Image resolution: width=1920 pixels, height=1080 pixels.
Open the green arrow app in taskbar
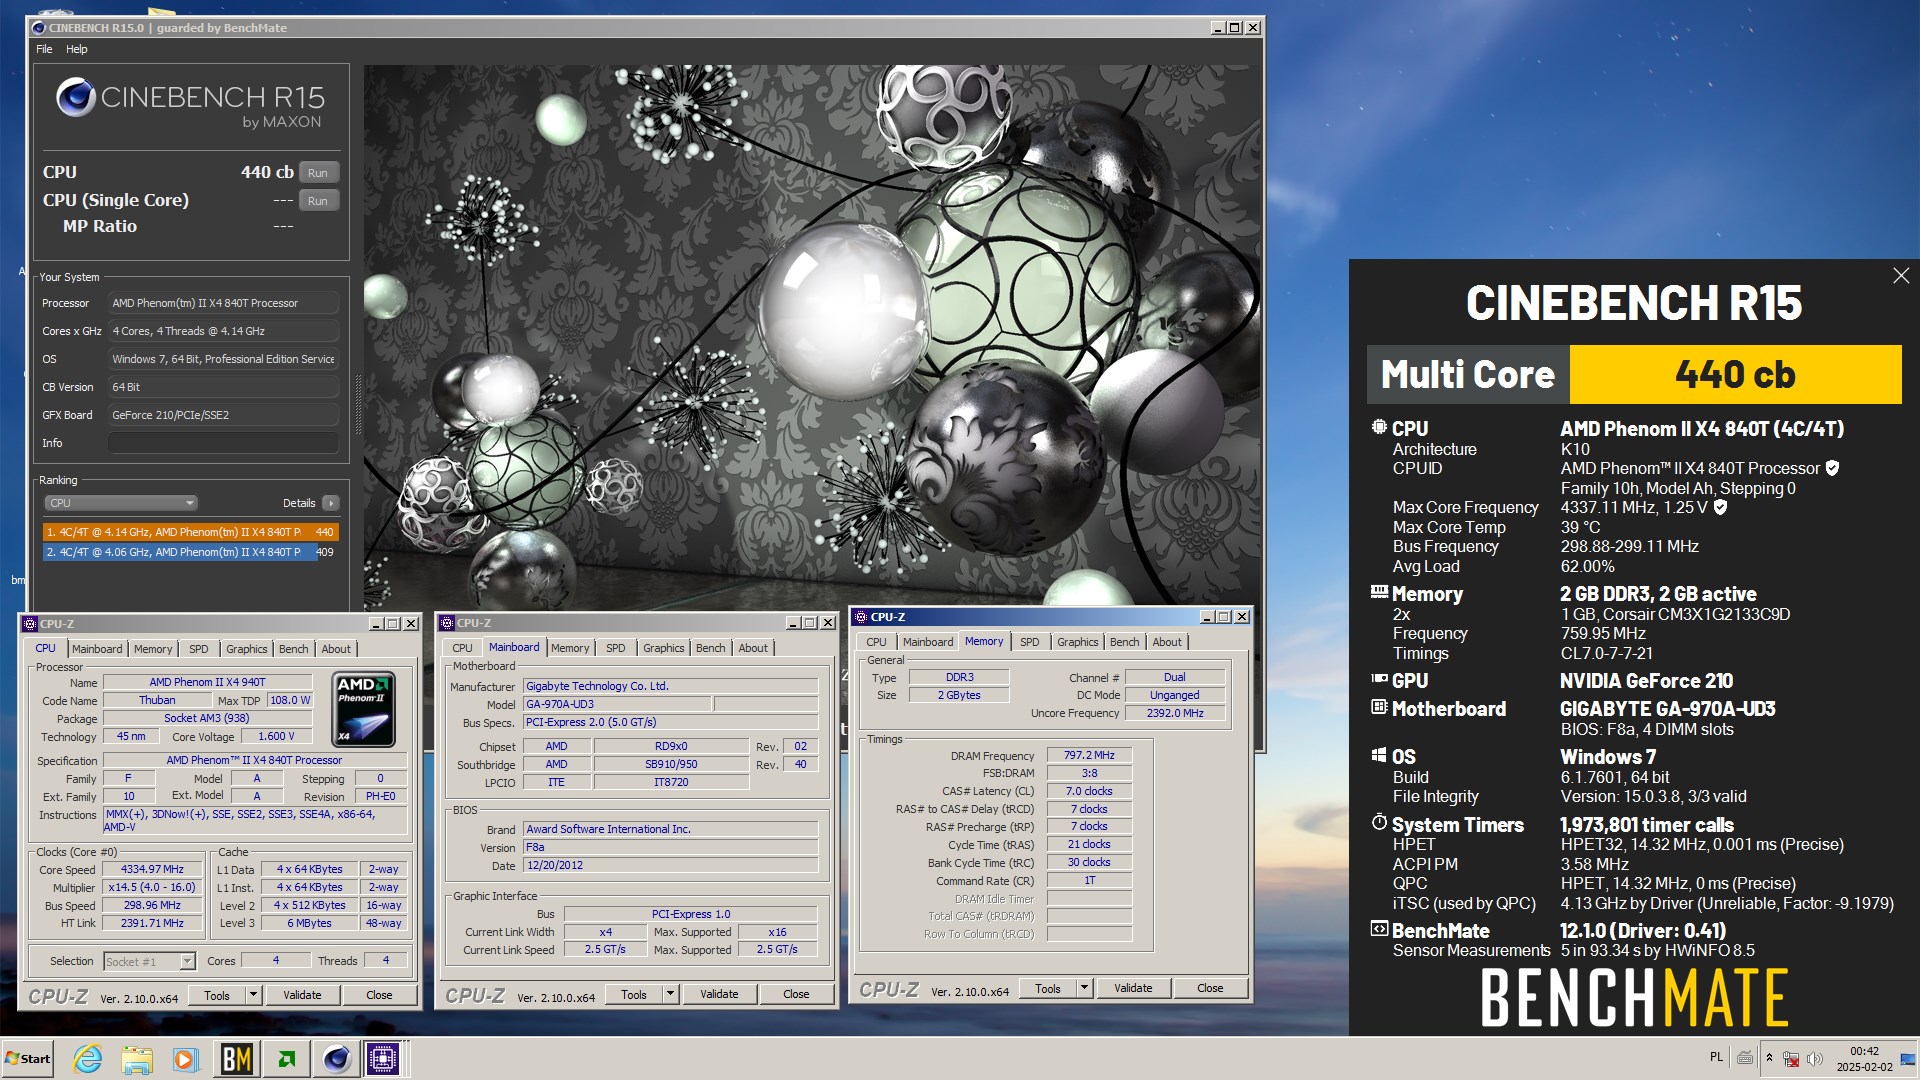pyautogui.click(x=287, y=1058)
